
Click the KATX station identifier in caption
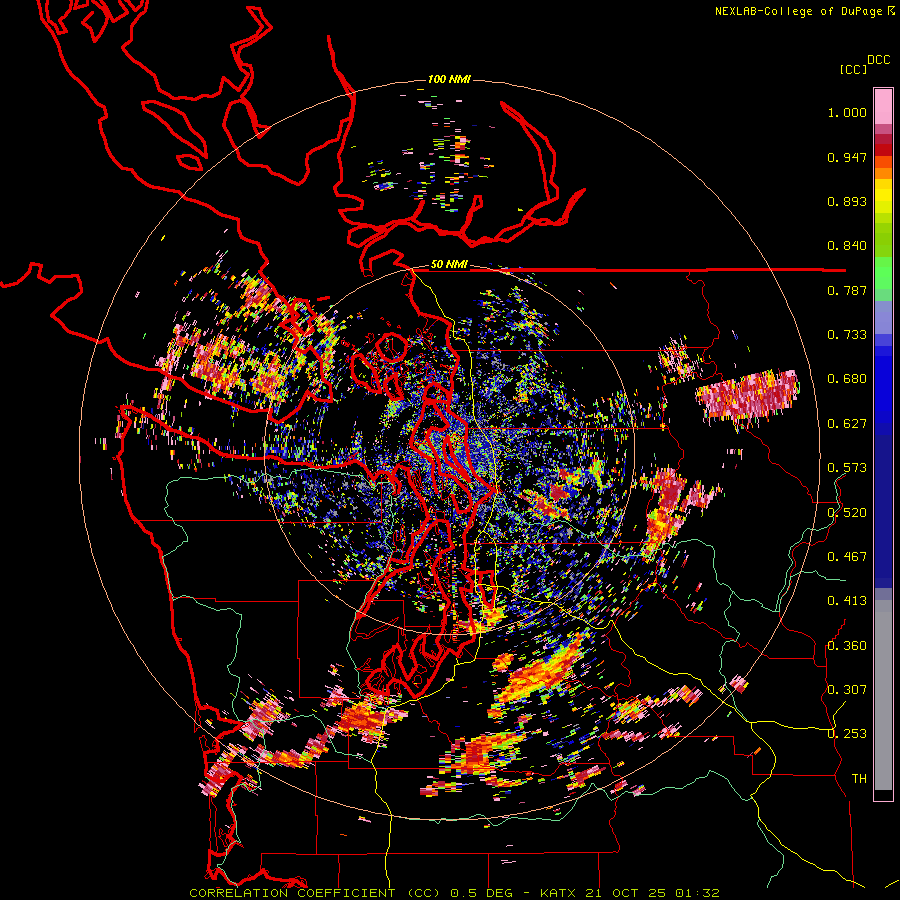tap(560, 893)
